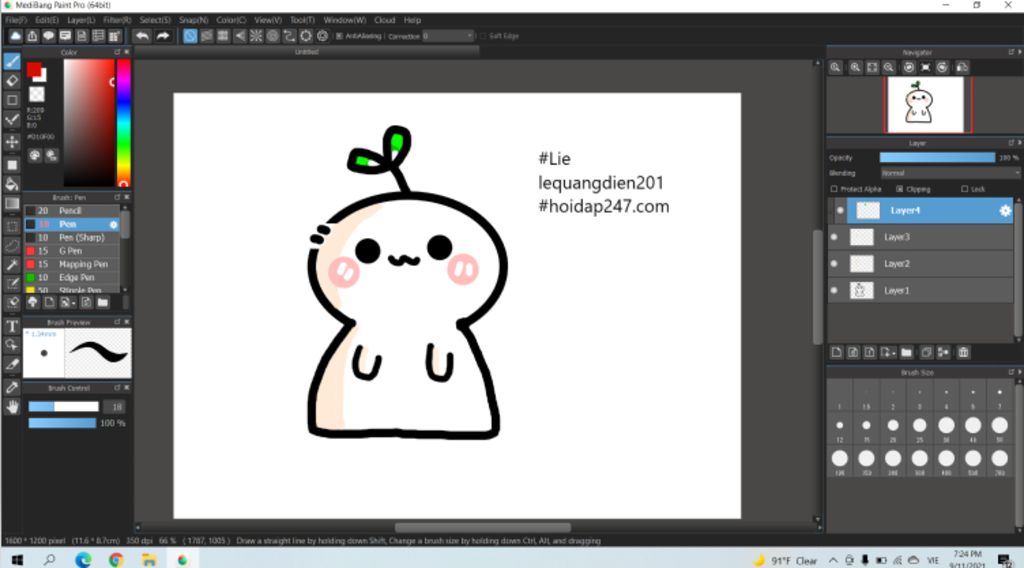The height and width of the screenshot is (568, 1024).
Task: Toggle the AntiAliasing checkbox
Action: (339, 36)
